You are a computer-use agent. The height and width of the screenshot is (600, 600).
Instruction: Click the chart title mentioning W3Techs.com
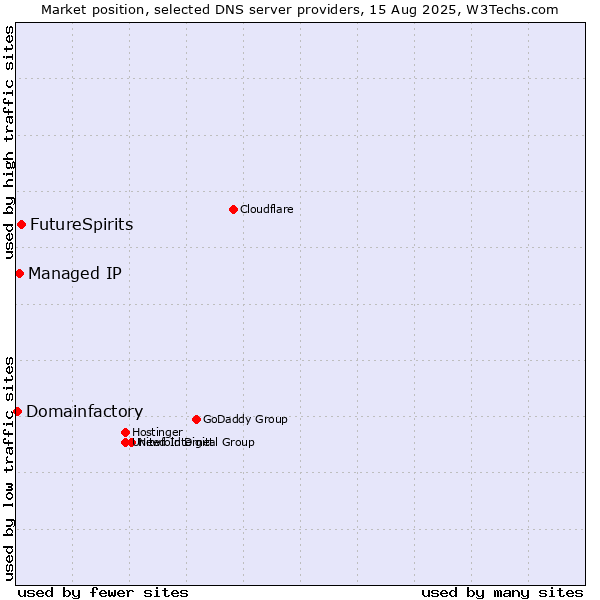(x=300, y=10)
